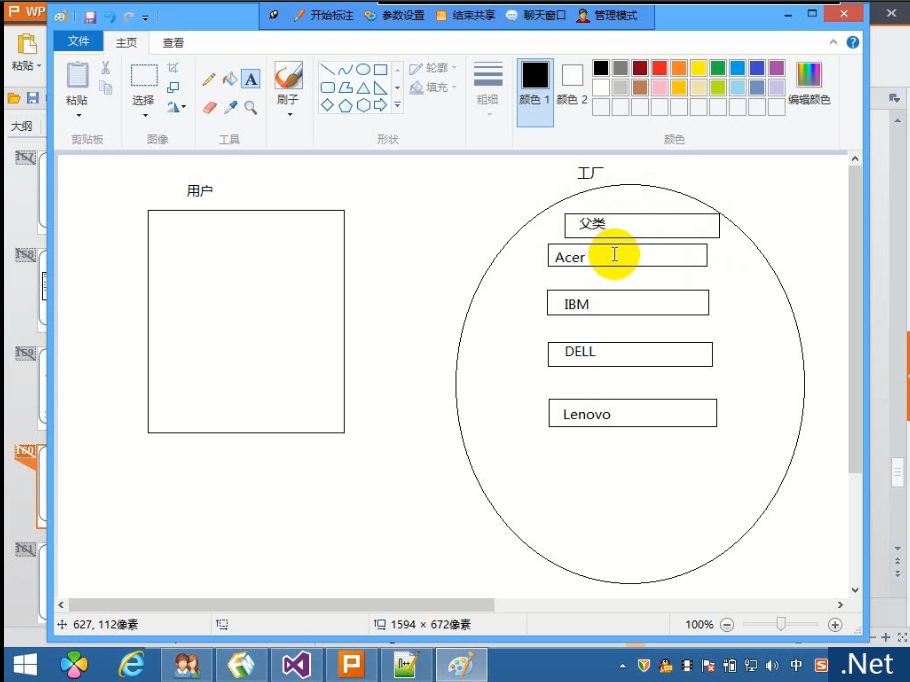Select the Right triangle shape

(x=380, y=88)
